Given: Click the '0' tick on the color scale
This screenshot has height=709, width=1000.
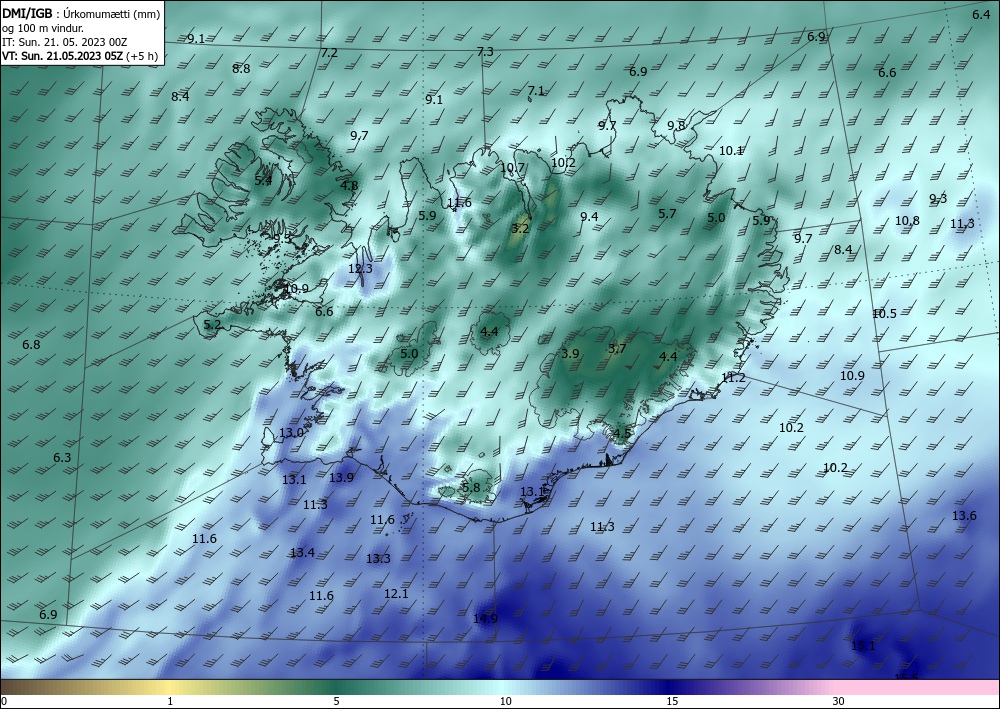Looking at the screenshot, I should pyautogui.click(x=4, y=701).
